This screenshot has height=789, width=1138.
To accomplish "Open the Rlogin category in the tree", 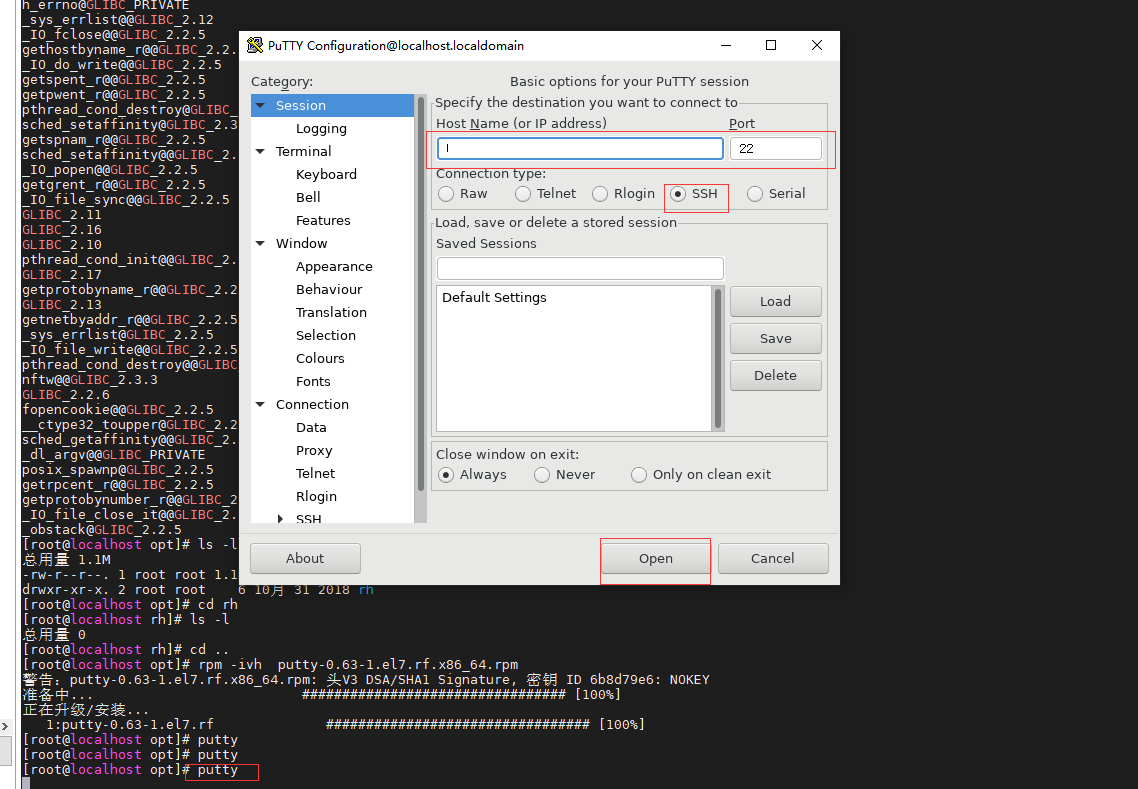I will click(316, 496).
